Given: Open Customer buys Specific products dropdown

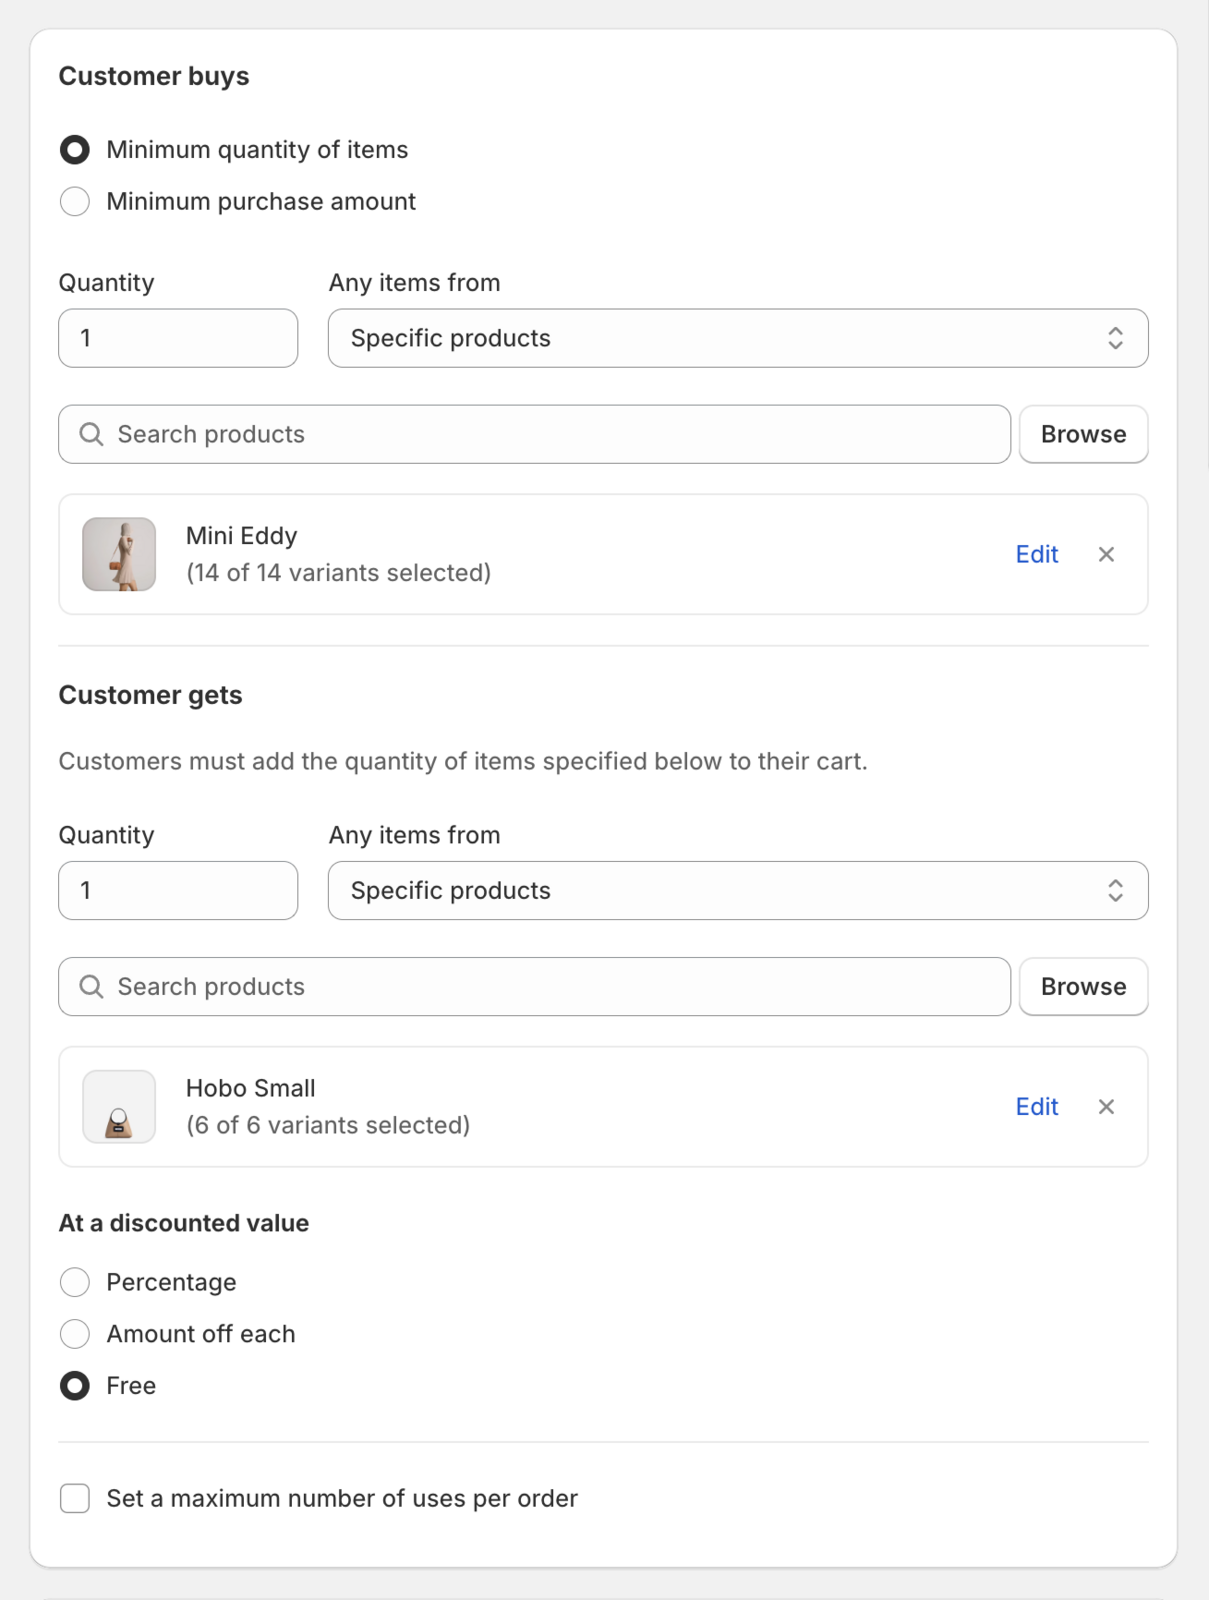Looking at the screenshot, I should coord(737,338).
